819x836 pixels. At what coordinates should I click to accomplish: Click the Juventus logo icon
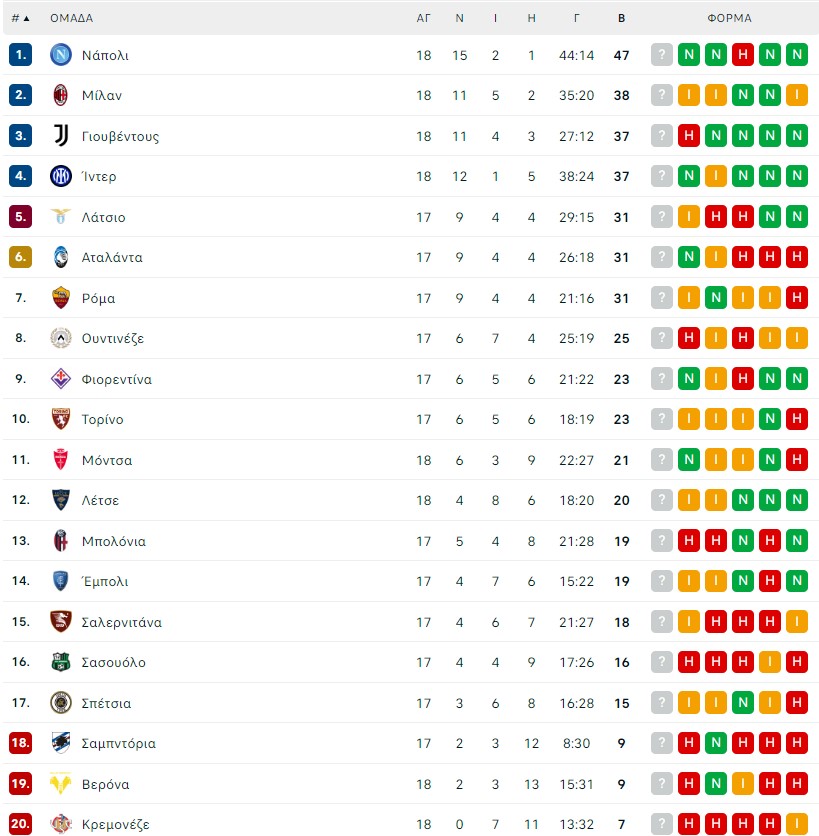point(61,135)
